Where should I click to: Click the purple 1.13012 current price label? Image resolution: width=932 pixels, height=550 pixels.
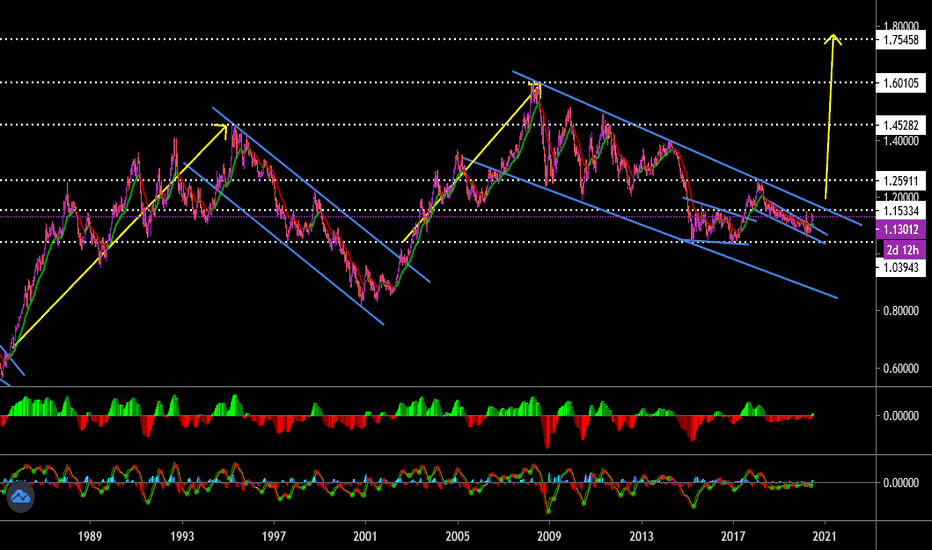pyautogui.click(x=901, y=230)
